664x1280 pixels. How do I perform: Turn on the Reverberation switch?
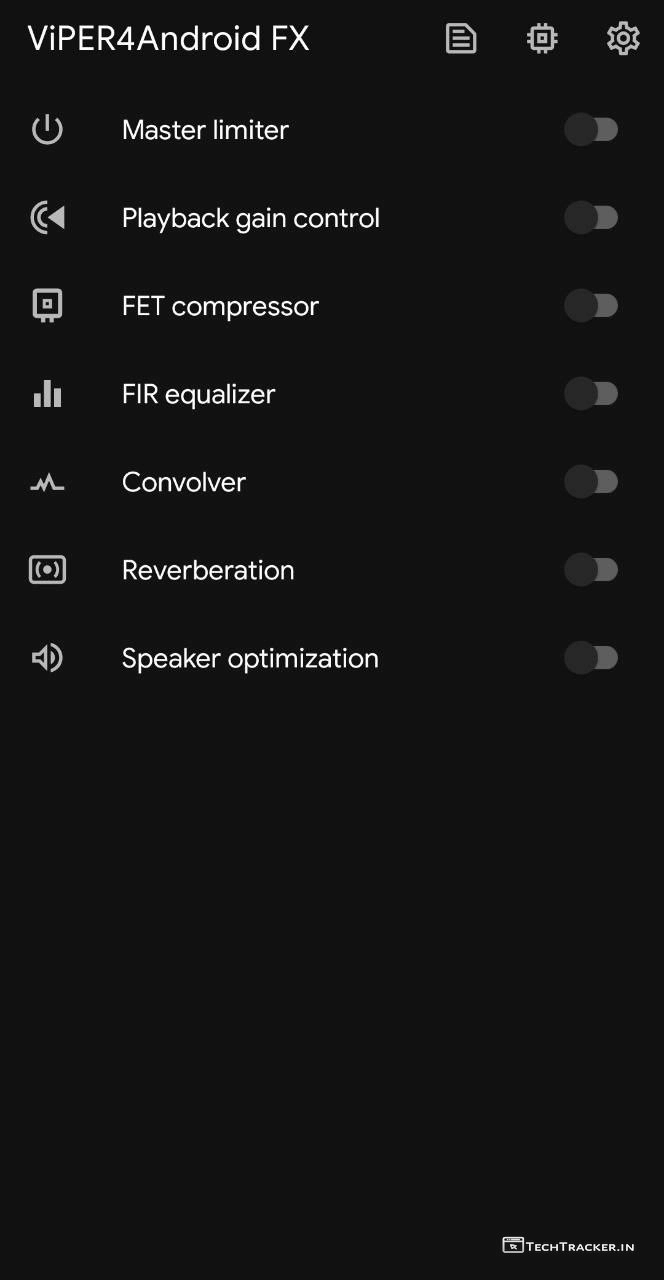(592, 570)
